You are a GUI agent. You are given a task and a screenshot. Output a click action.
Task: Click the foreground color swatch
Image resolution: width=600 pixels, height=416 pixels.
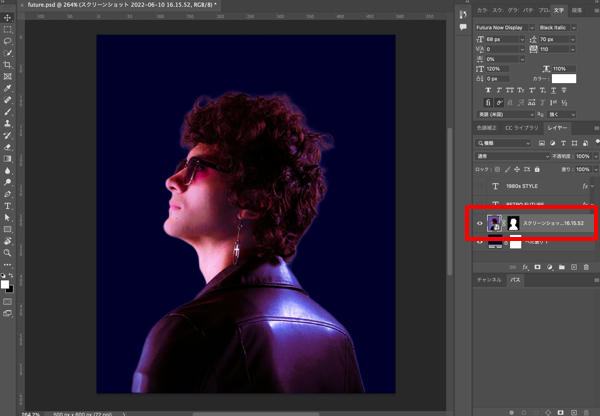[5, 284]
